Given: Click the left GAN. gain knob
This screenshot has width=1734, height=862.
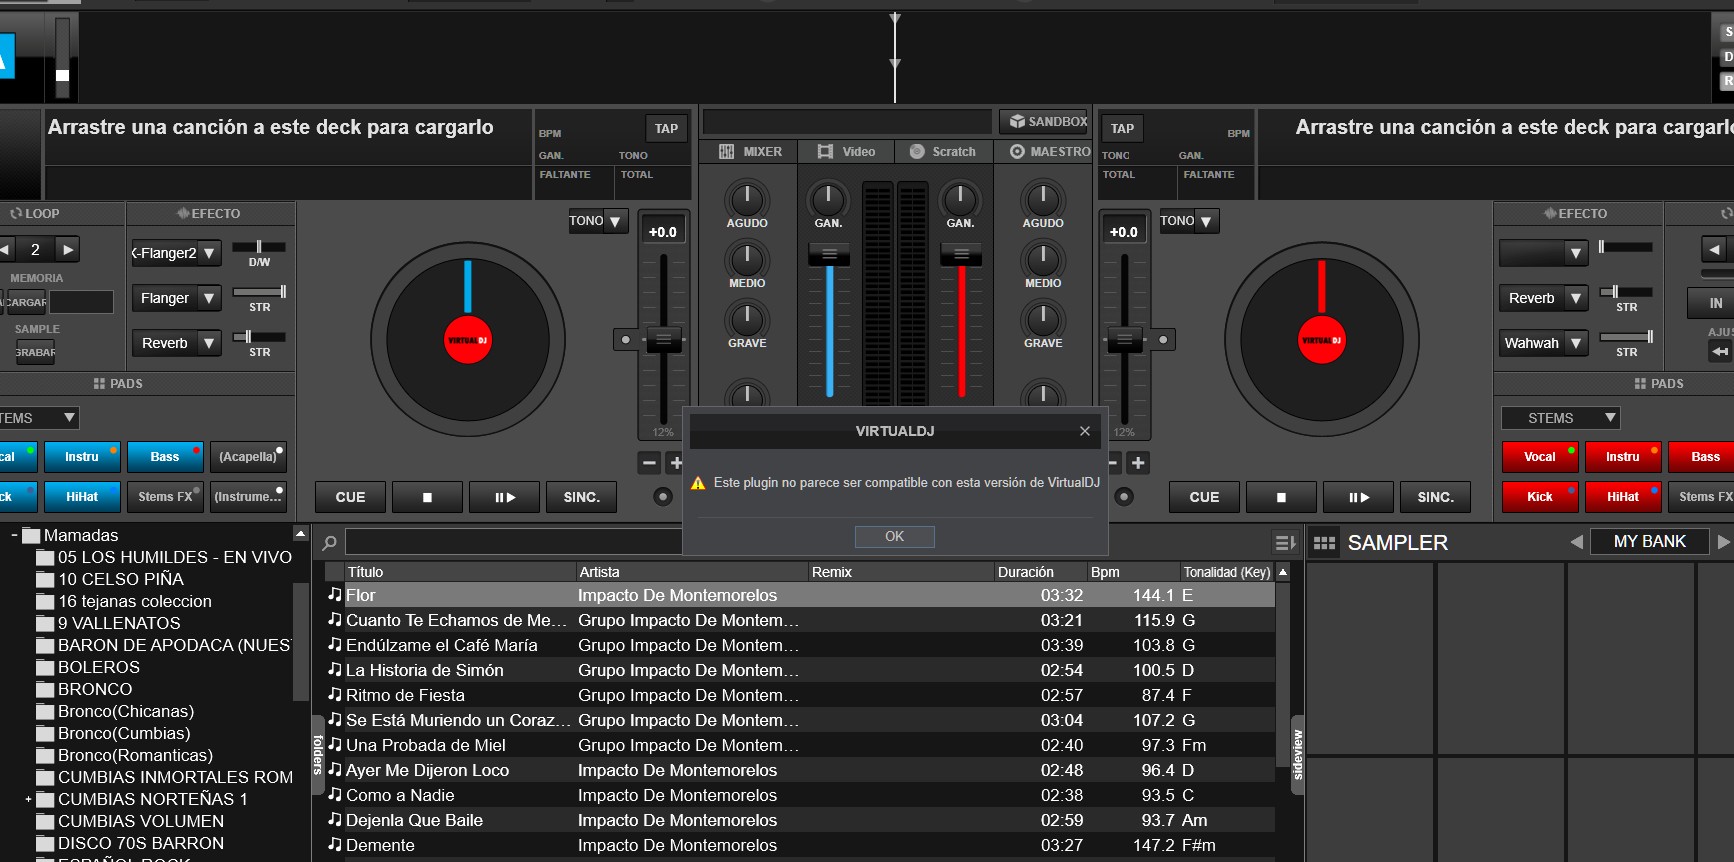Looking at the screenshot, I should point(828,199).
